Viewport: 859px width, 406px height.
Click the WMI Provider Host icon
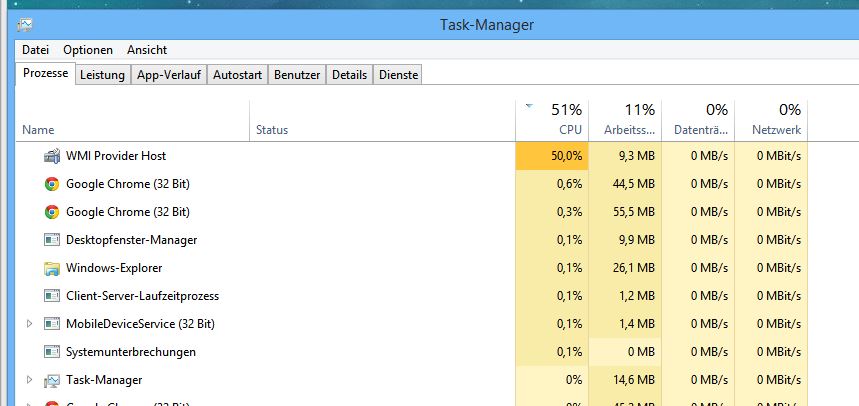(x=51, y=156)
